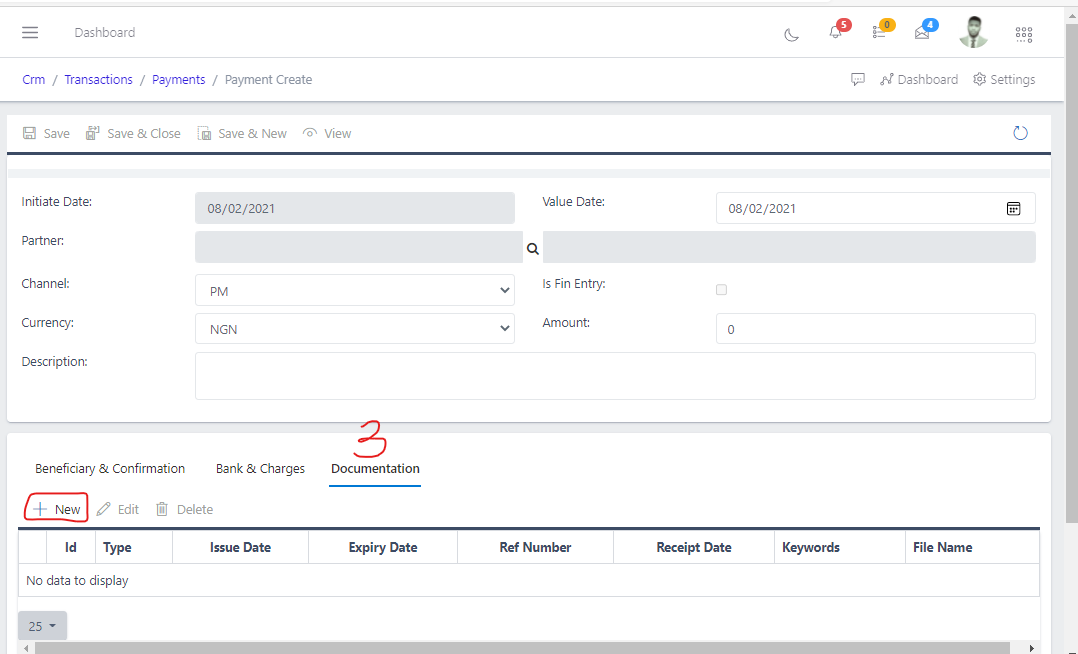Open the comments speech bubble icon
Screen dimensions: 1078x654
tap(858, 79)
